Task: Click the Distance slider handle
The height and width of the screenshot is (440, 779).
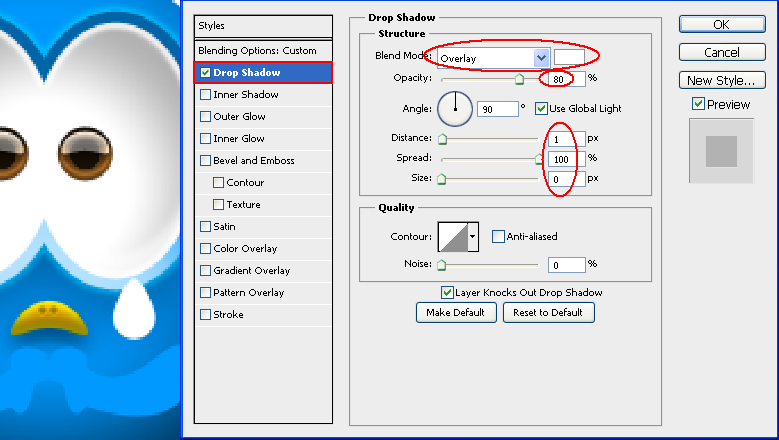Action: 442,139
